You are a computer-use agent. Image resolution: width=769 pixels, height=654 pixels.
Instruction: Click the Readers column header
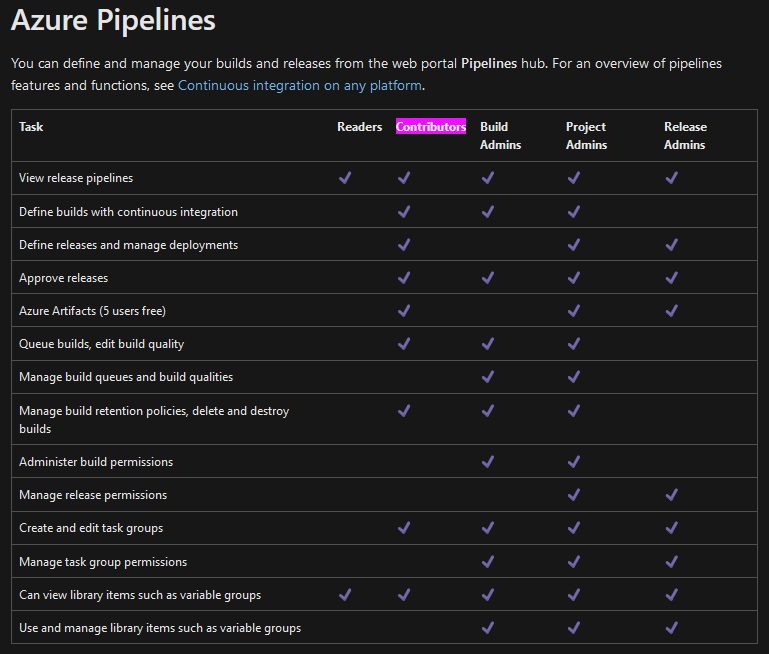click(359, 126)
